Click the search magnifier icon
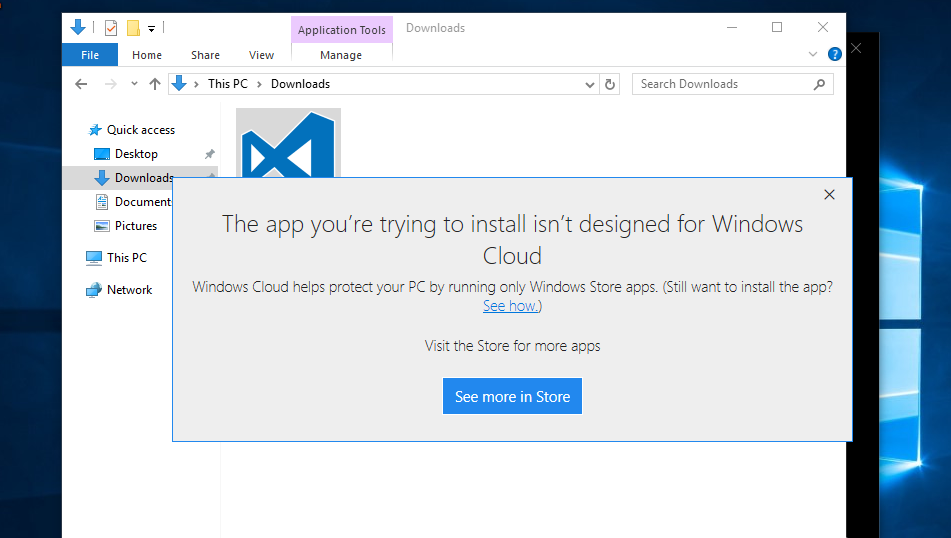Image resolution: width=951 pixels, height=538 pixels. (819, 84)
